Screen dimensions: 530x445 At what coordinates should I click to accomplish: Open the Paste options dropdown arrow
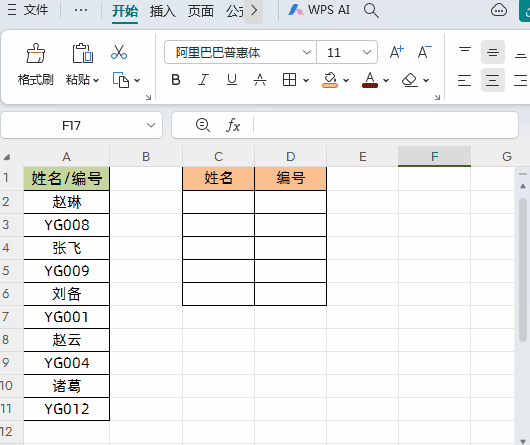(x=96, y=80)
